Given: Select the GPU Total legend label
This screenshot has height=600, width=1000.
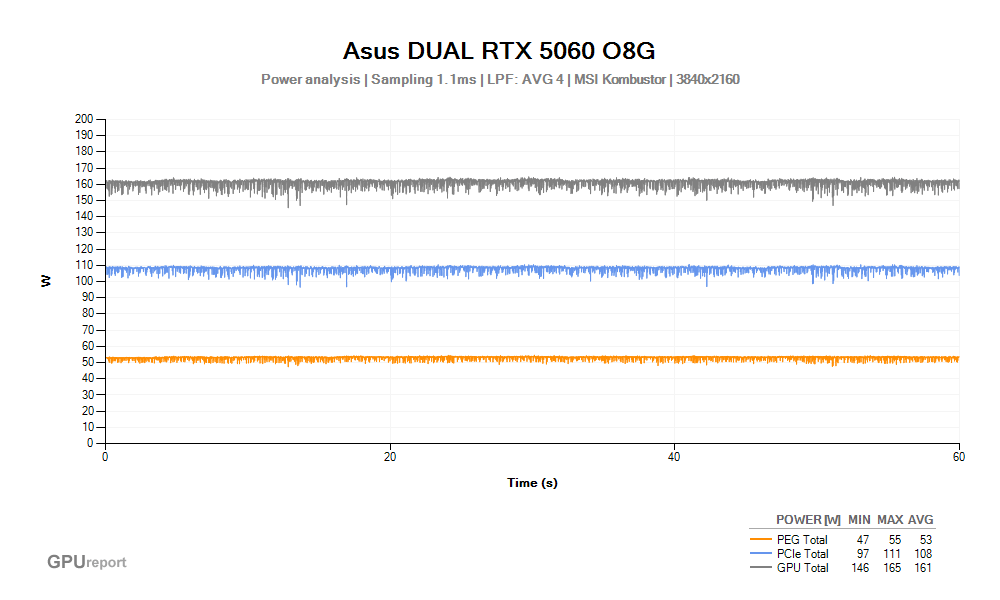Looking at the screenshot, I should pyautogui.click(x=803, y=568).
